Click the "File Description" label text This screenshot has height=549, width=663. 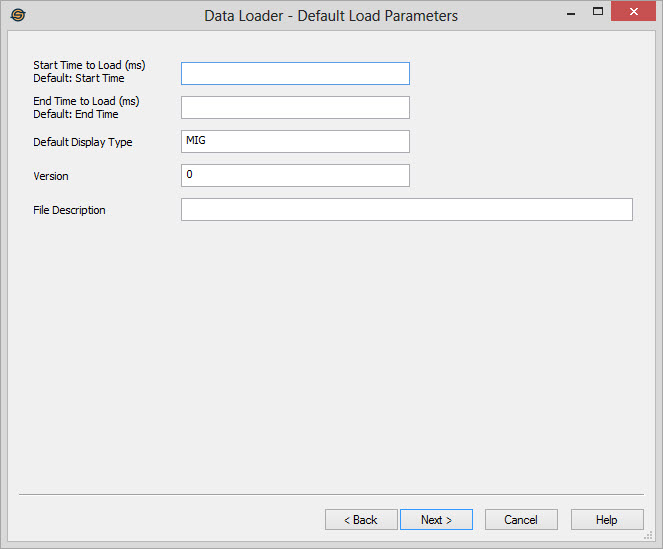[69, 210]
